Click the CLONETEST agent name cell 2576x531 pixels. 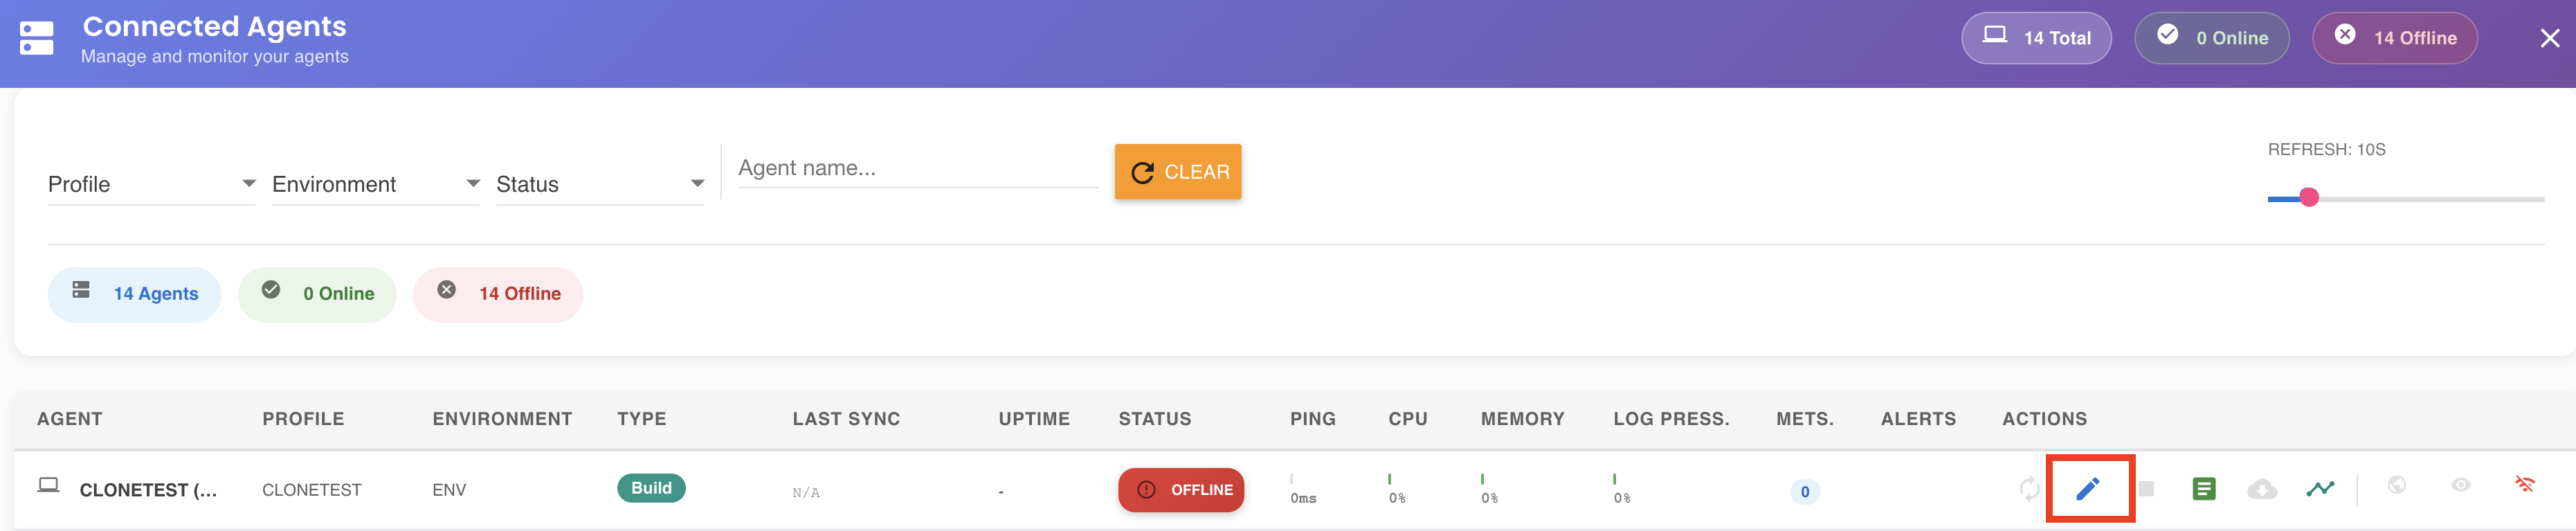pyautogui.click(x=148, y=490)
